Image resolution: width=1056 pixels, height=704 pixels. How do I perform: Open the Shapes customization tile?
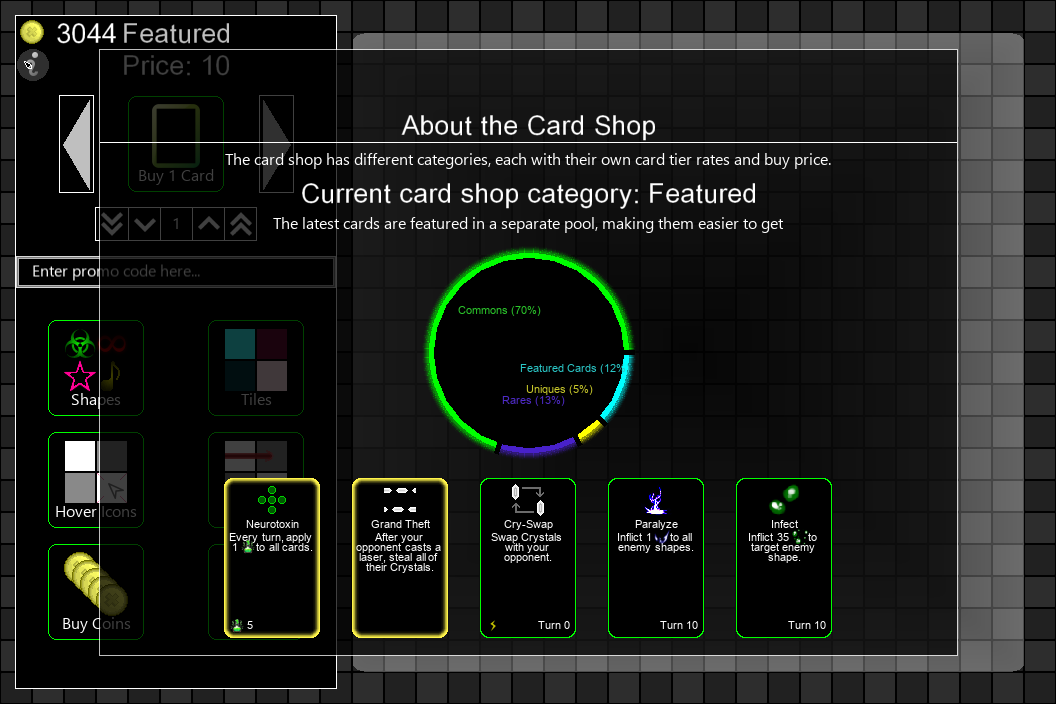[x=96, y=368]
